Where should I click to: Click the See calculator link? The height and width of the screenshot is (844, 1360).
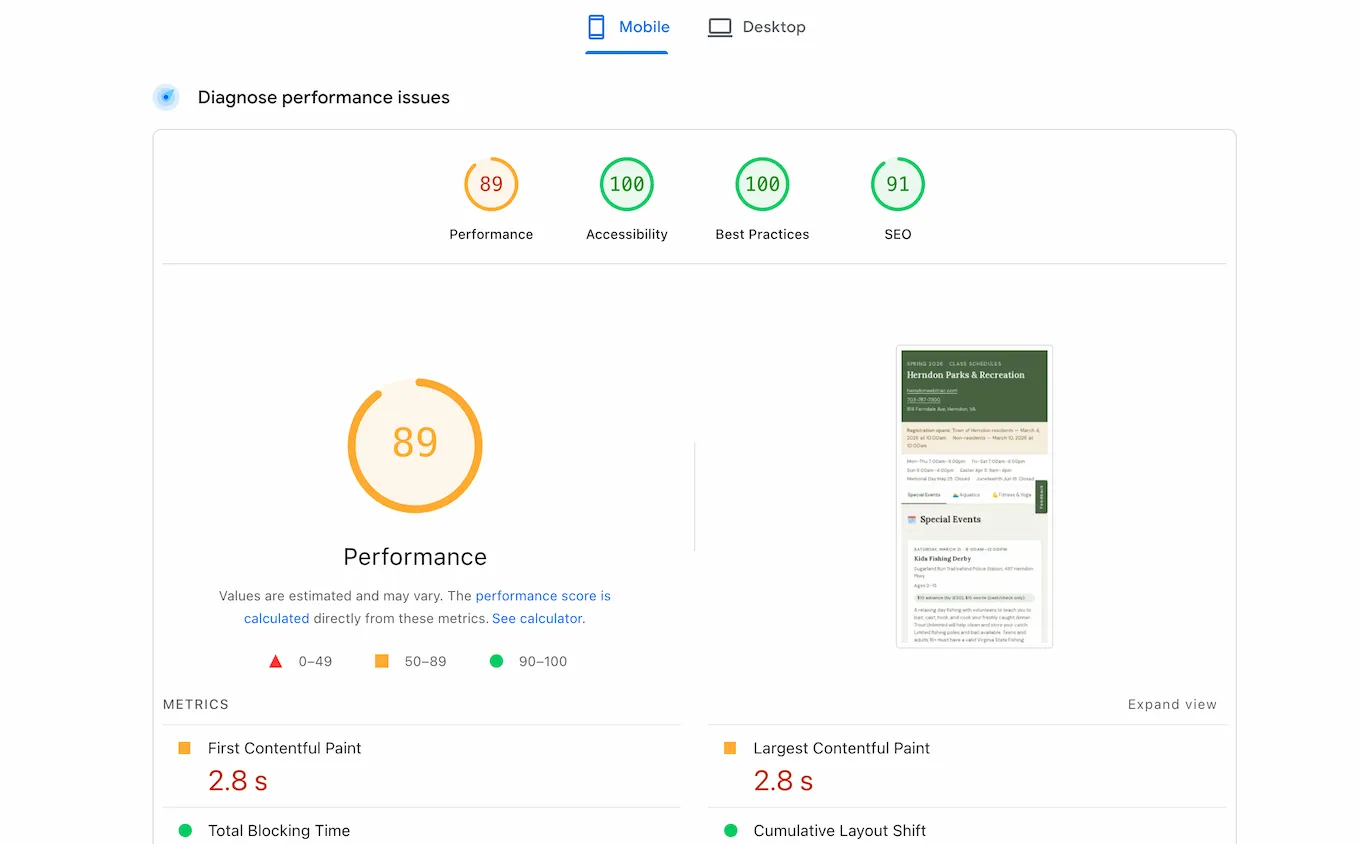pos(537,618)
